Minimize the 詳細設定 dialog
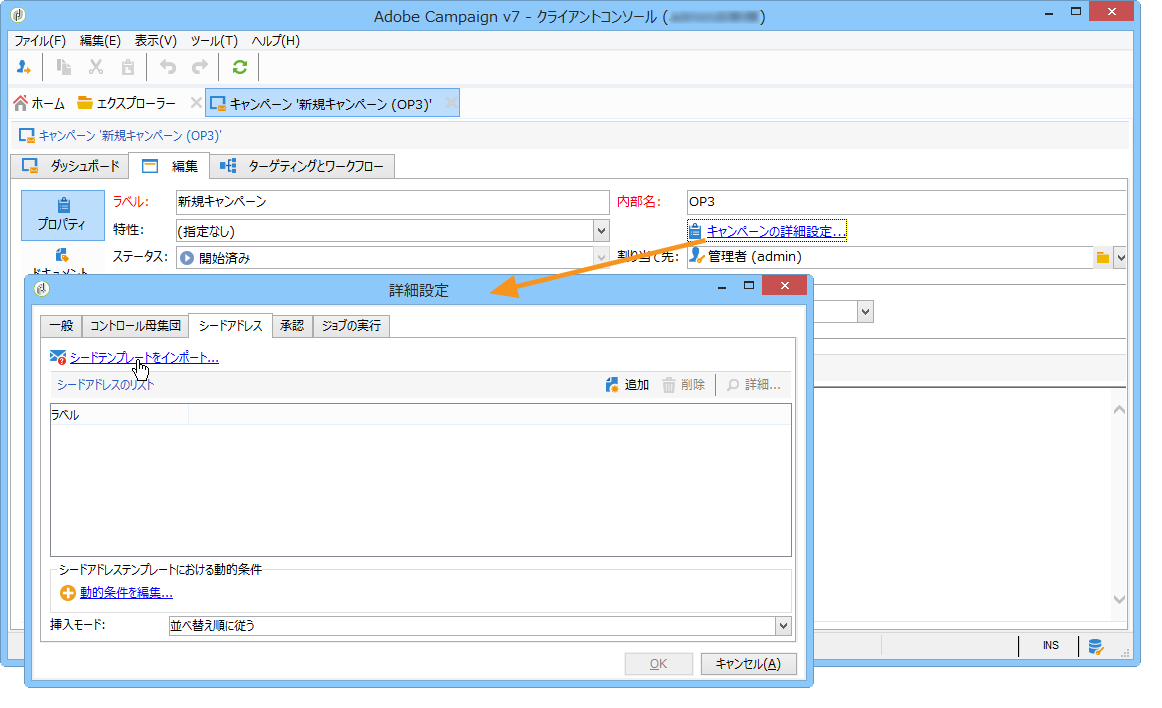 (722, 288)
